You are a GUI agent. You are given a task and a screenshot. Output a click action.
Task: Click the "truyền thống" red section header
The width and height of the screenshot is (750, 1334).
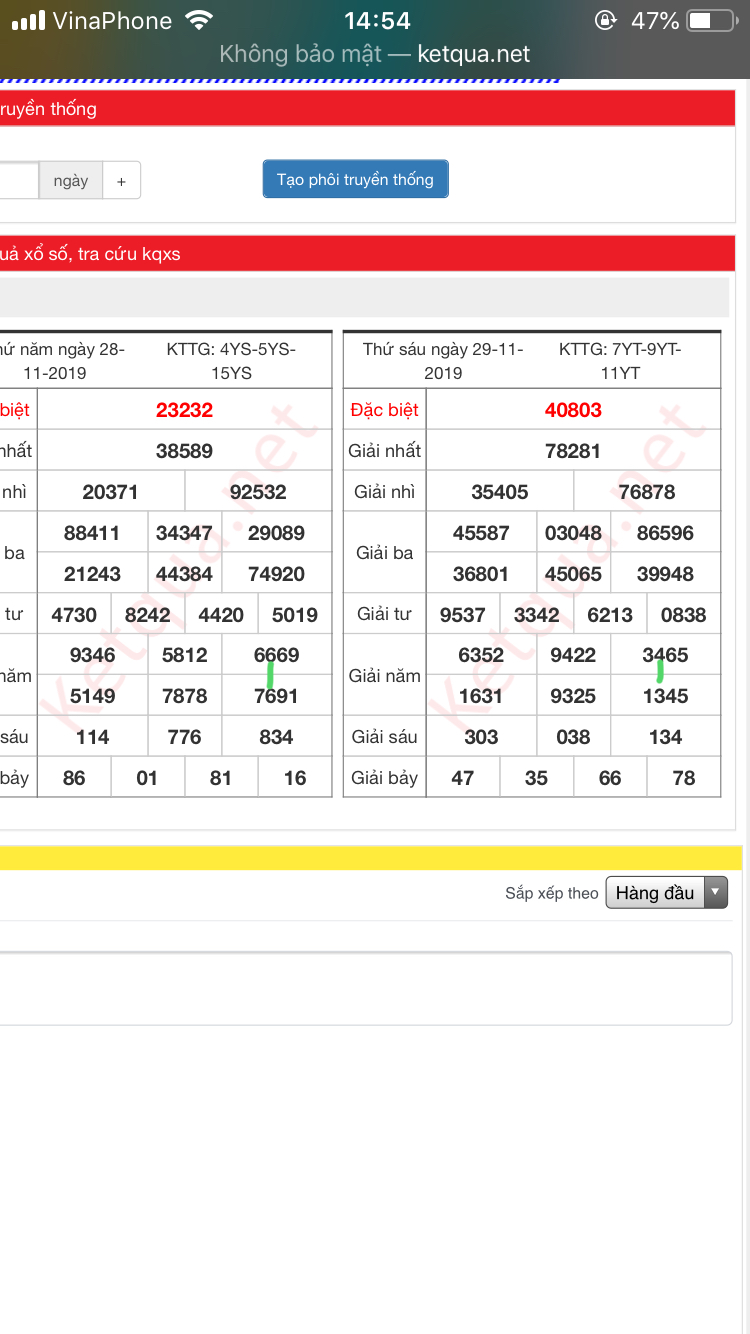(x=48, y=109)
